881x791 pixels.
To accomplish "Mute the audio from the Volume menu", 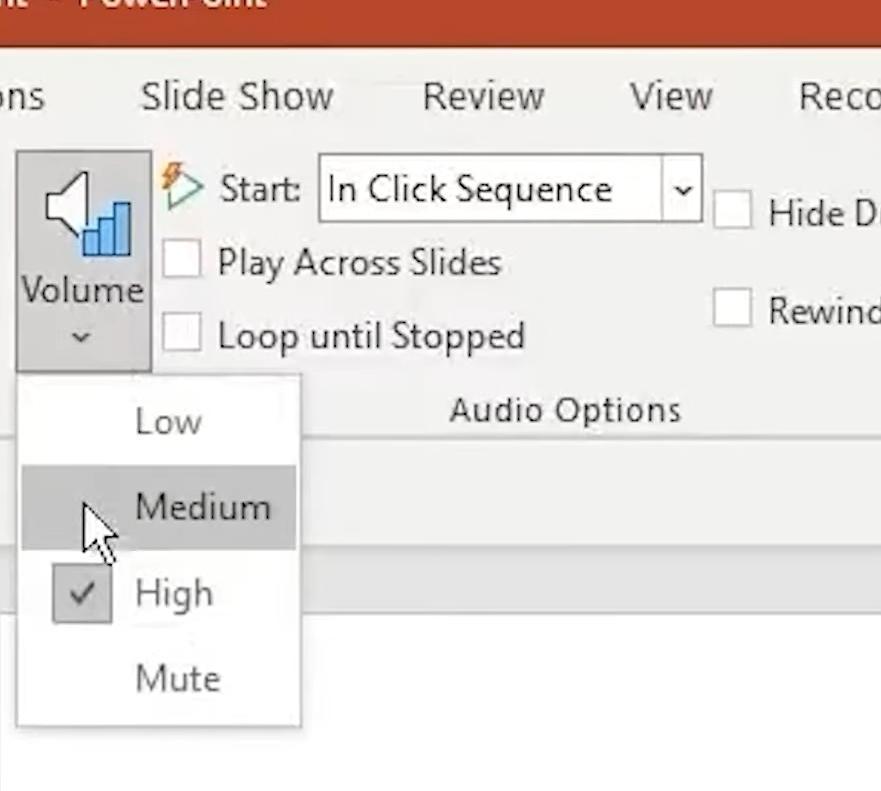I will pos(177,679).
